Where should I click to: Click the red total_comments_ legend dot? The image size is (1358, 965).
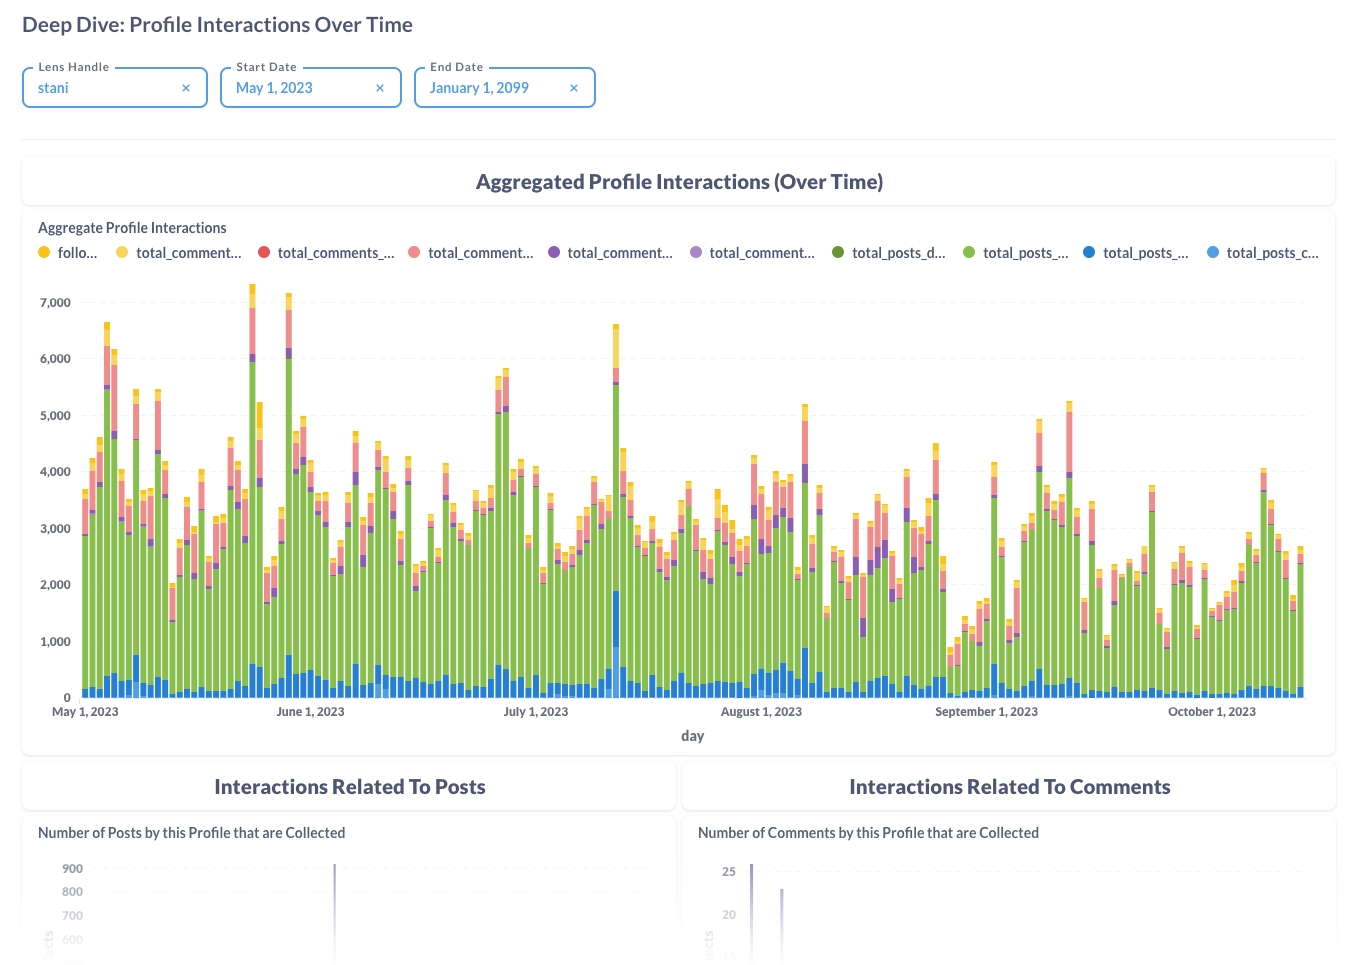(x=264, y=253)
